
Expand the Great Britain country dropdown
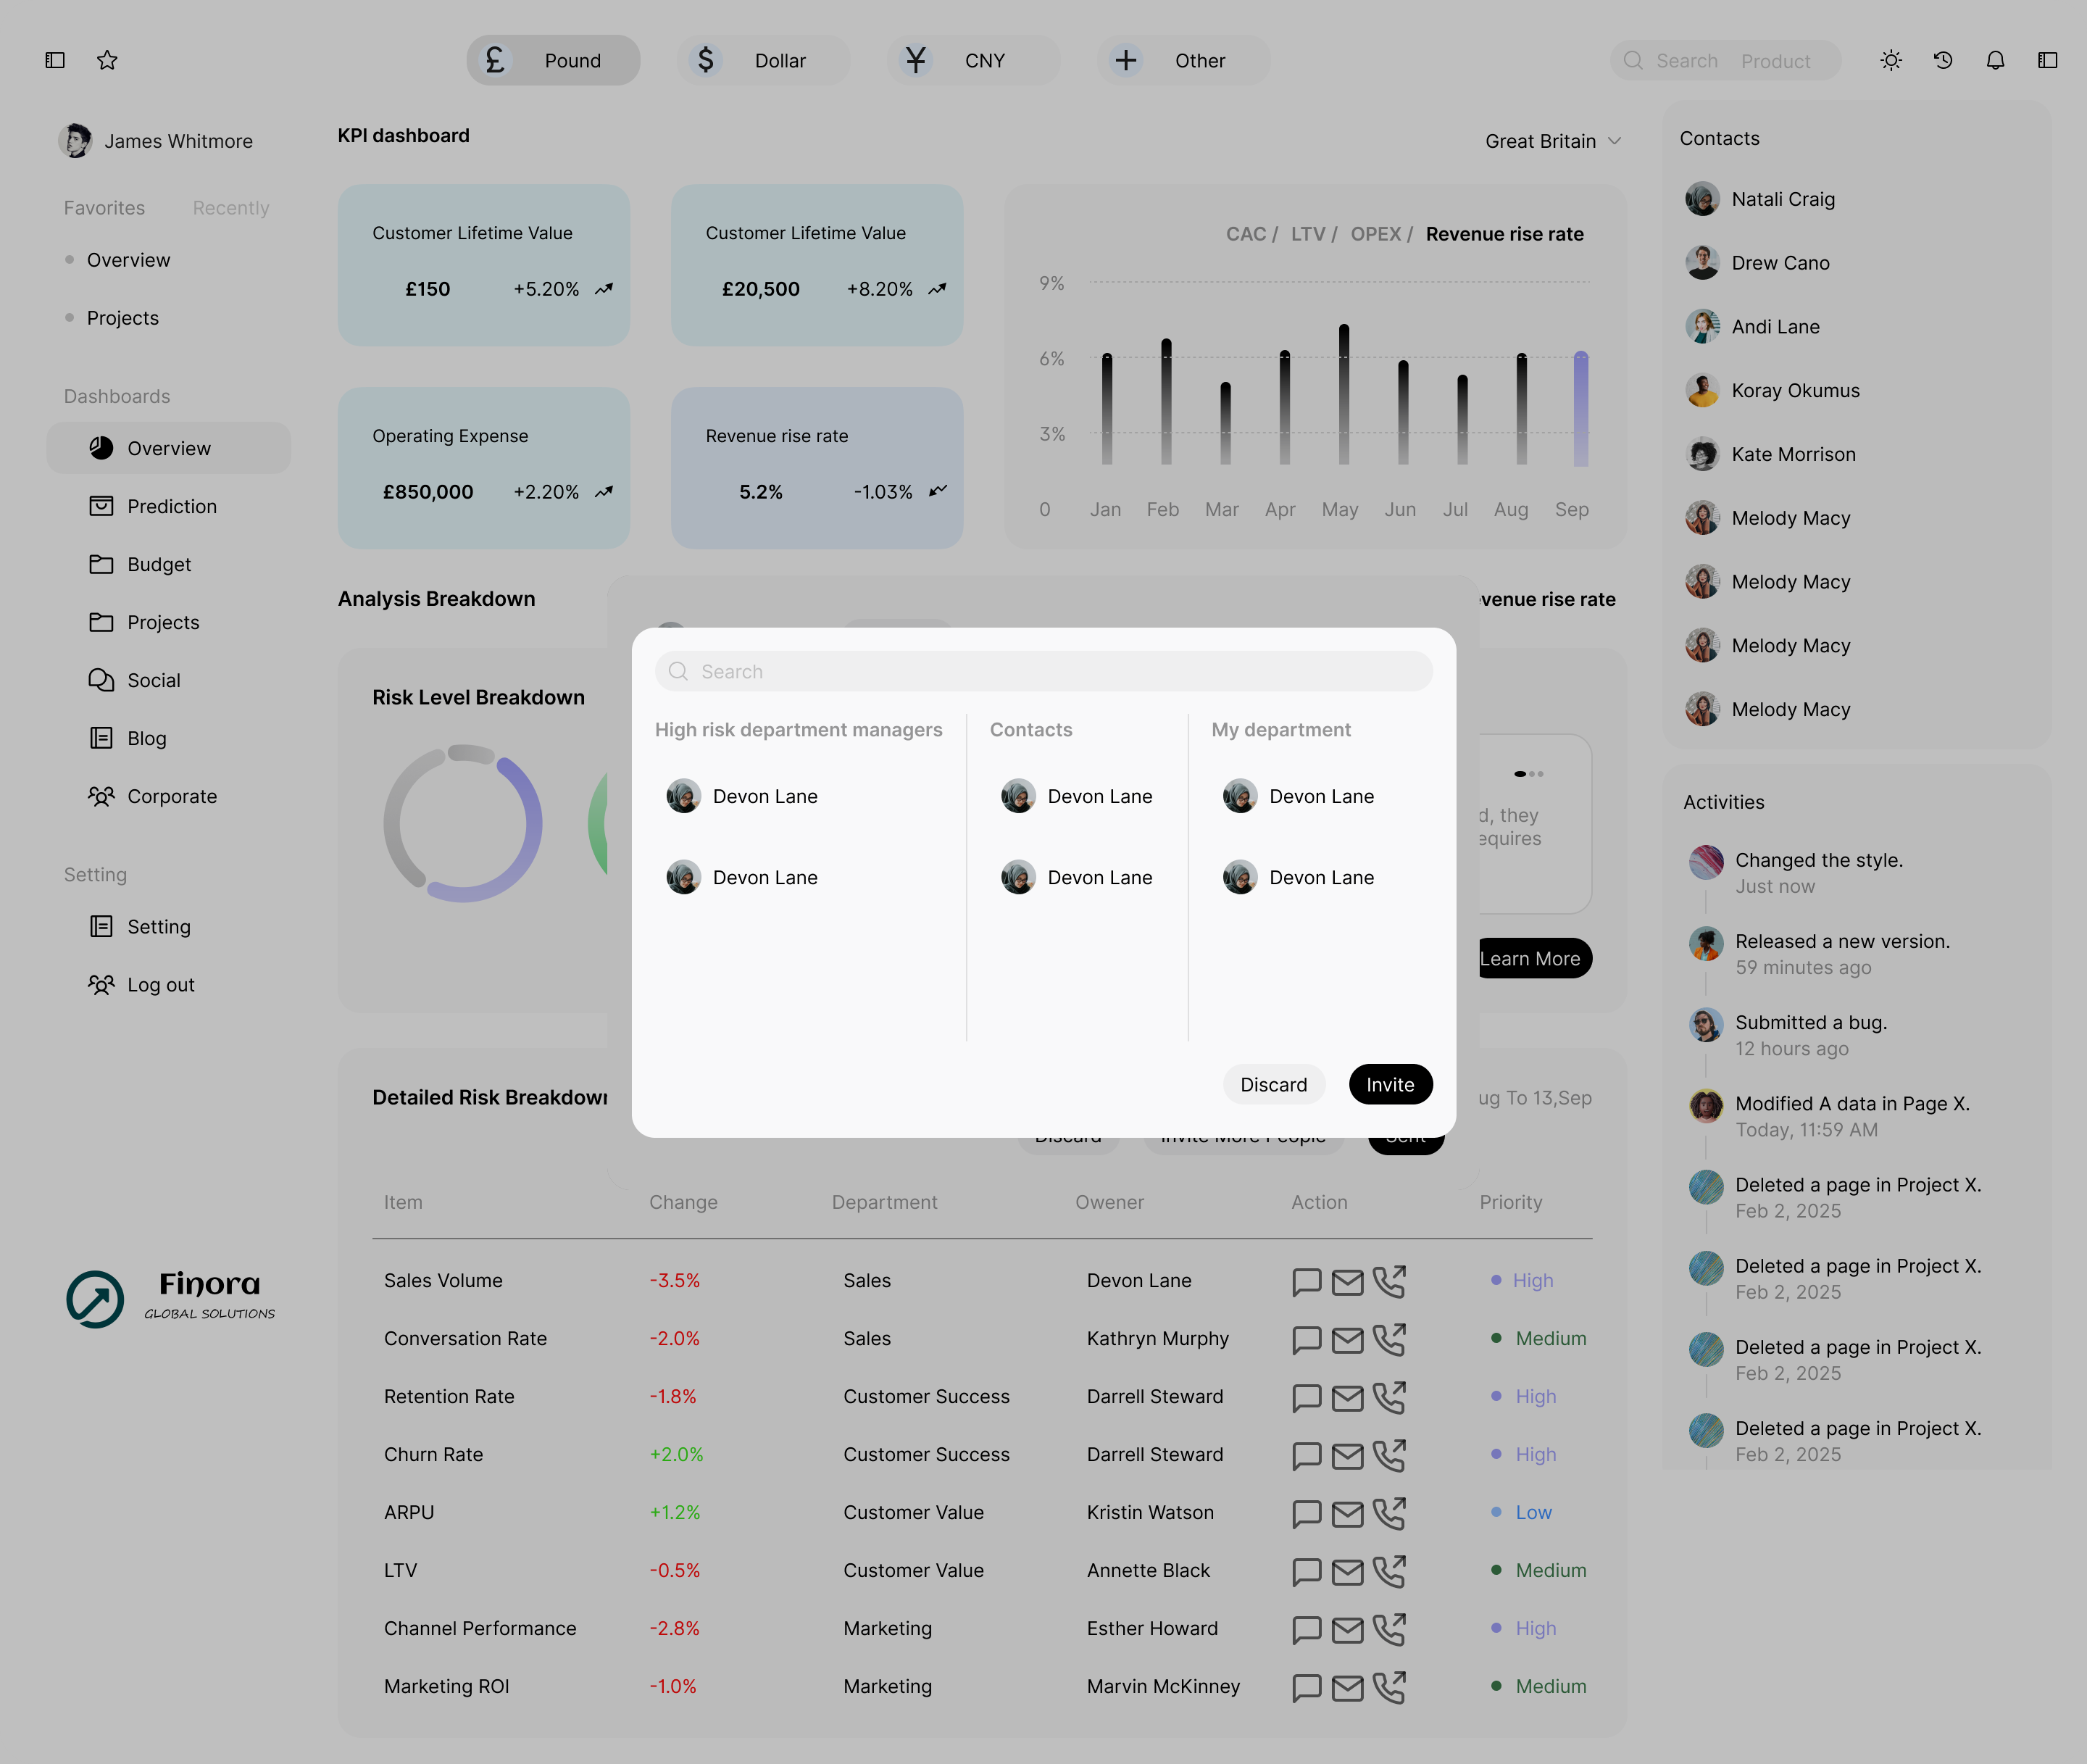pos(1552,141)
